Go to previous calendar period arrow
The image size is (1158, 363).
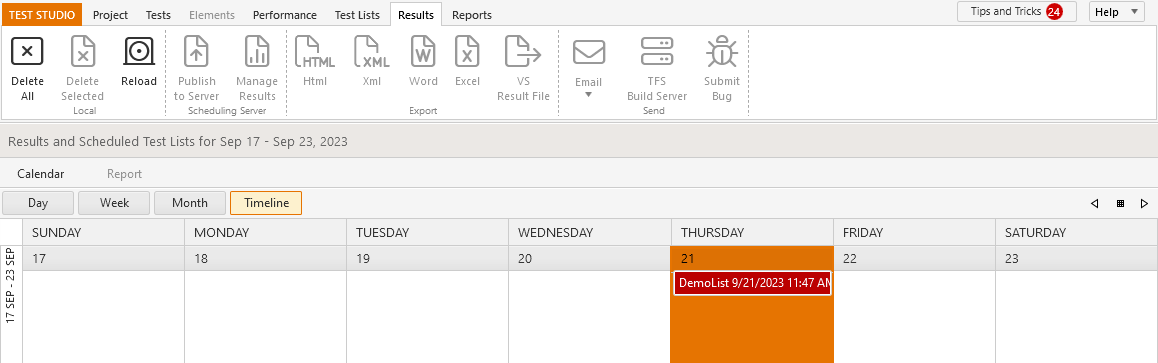[1094, 204]
